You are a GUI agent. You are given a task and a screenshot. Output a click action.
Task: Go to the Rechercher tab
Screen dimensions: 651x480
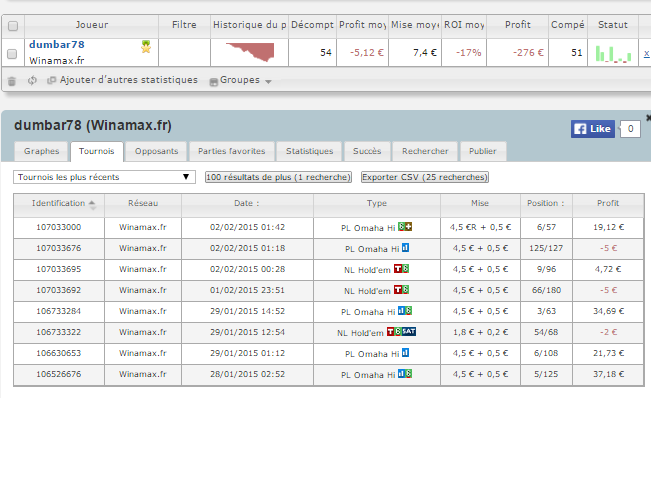pyautogui.click(x=425, y=151)
